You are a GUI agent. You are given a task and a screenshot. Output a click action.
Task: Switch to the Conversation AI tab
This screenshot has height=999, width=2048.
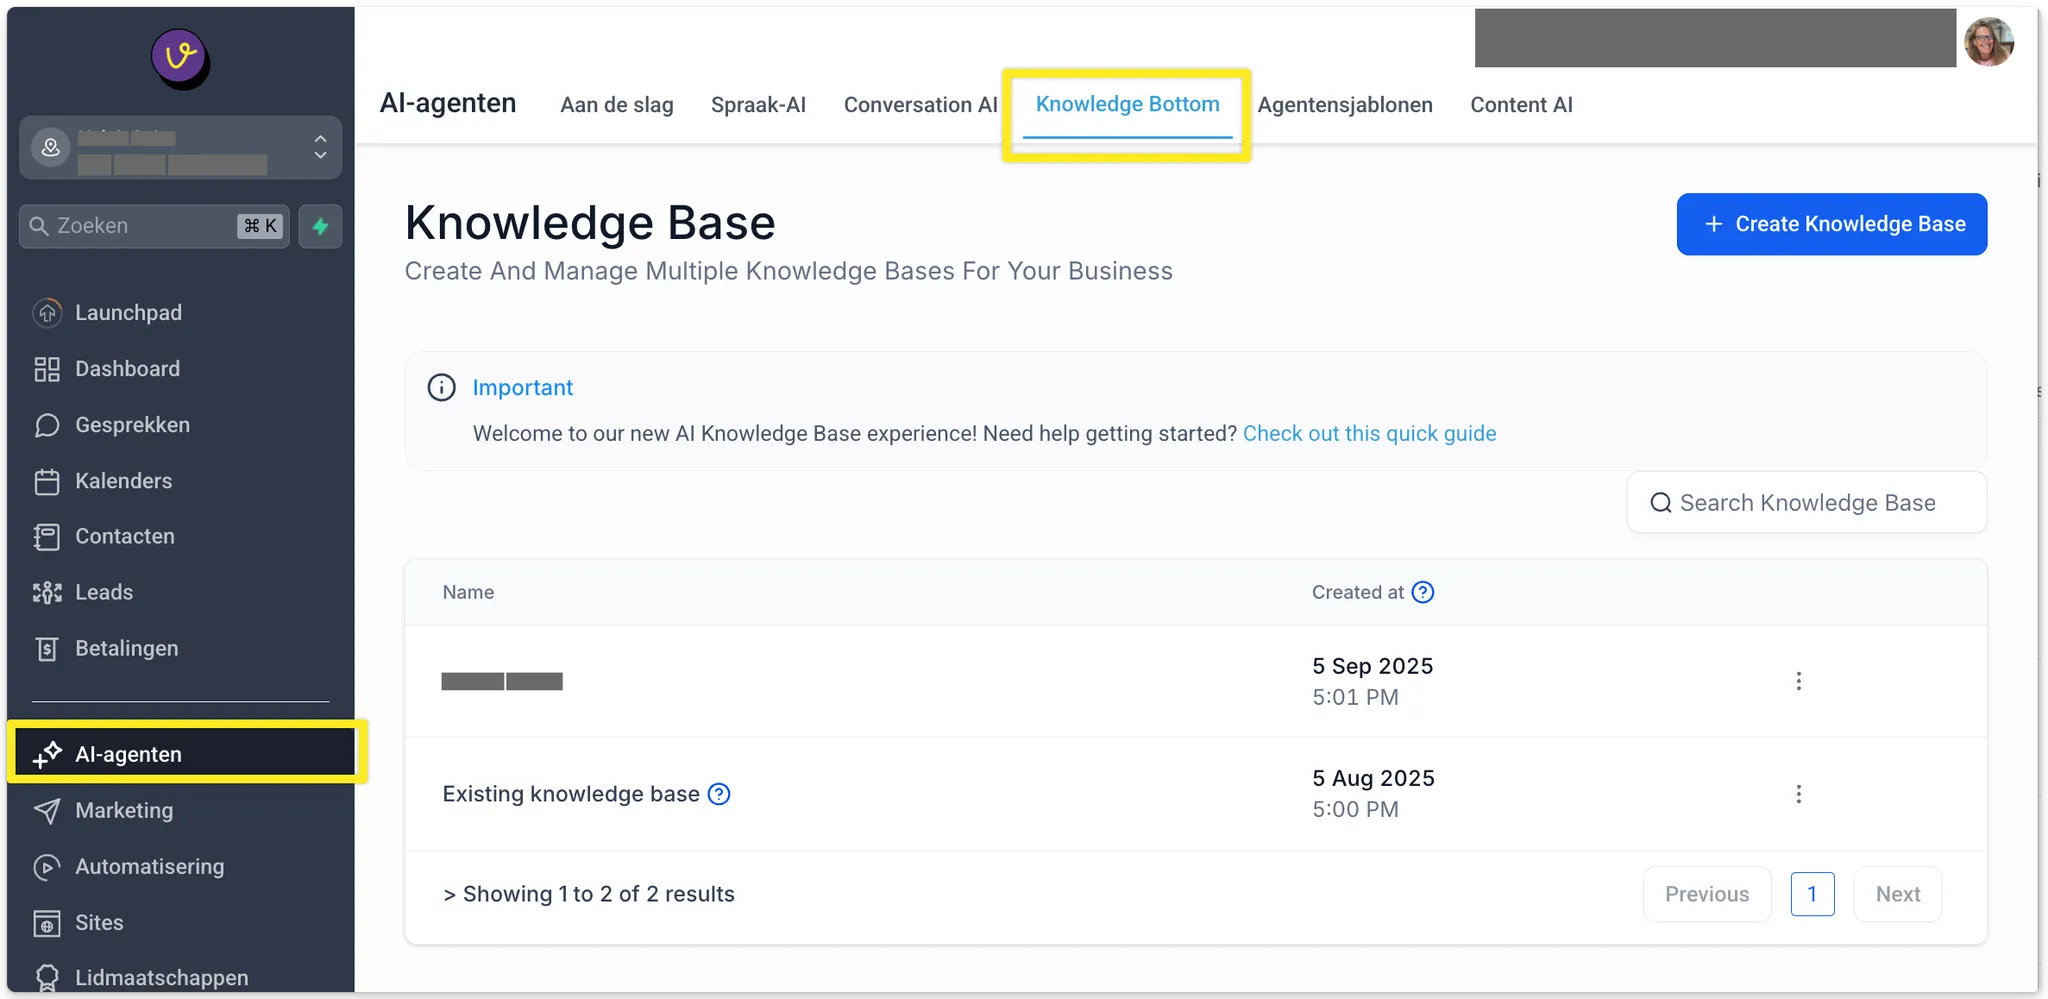click(920, 105)
